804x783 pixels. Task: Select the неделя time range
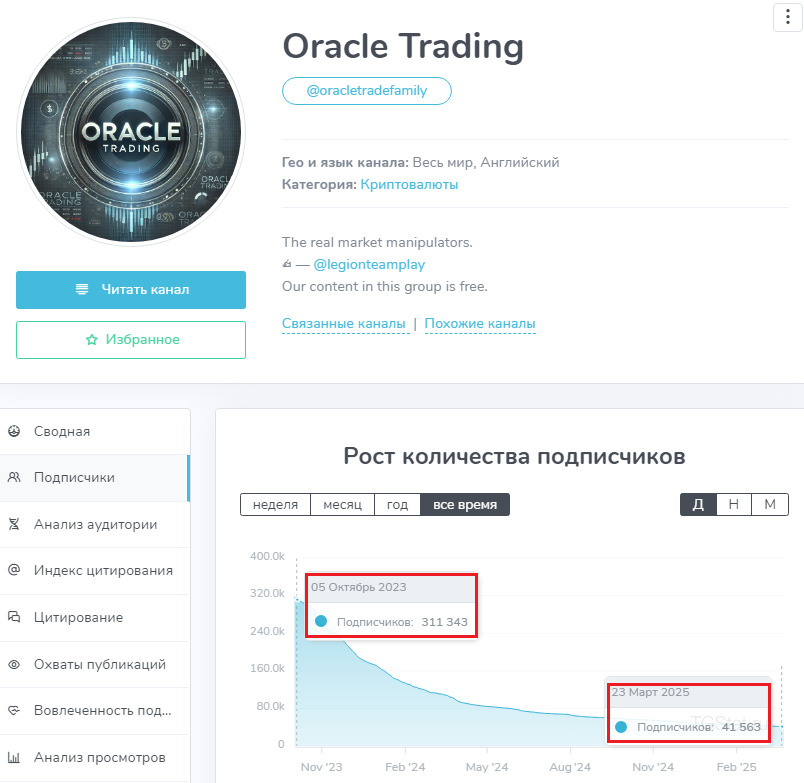(x=275, y=505)
